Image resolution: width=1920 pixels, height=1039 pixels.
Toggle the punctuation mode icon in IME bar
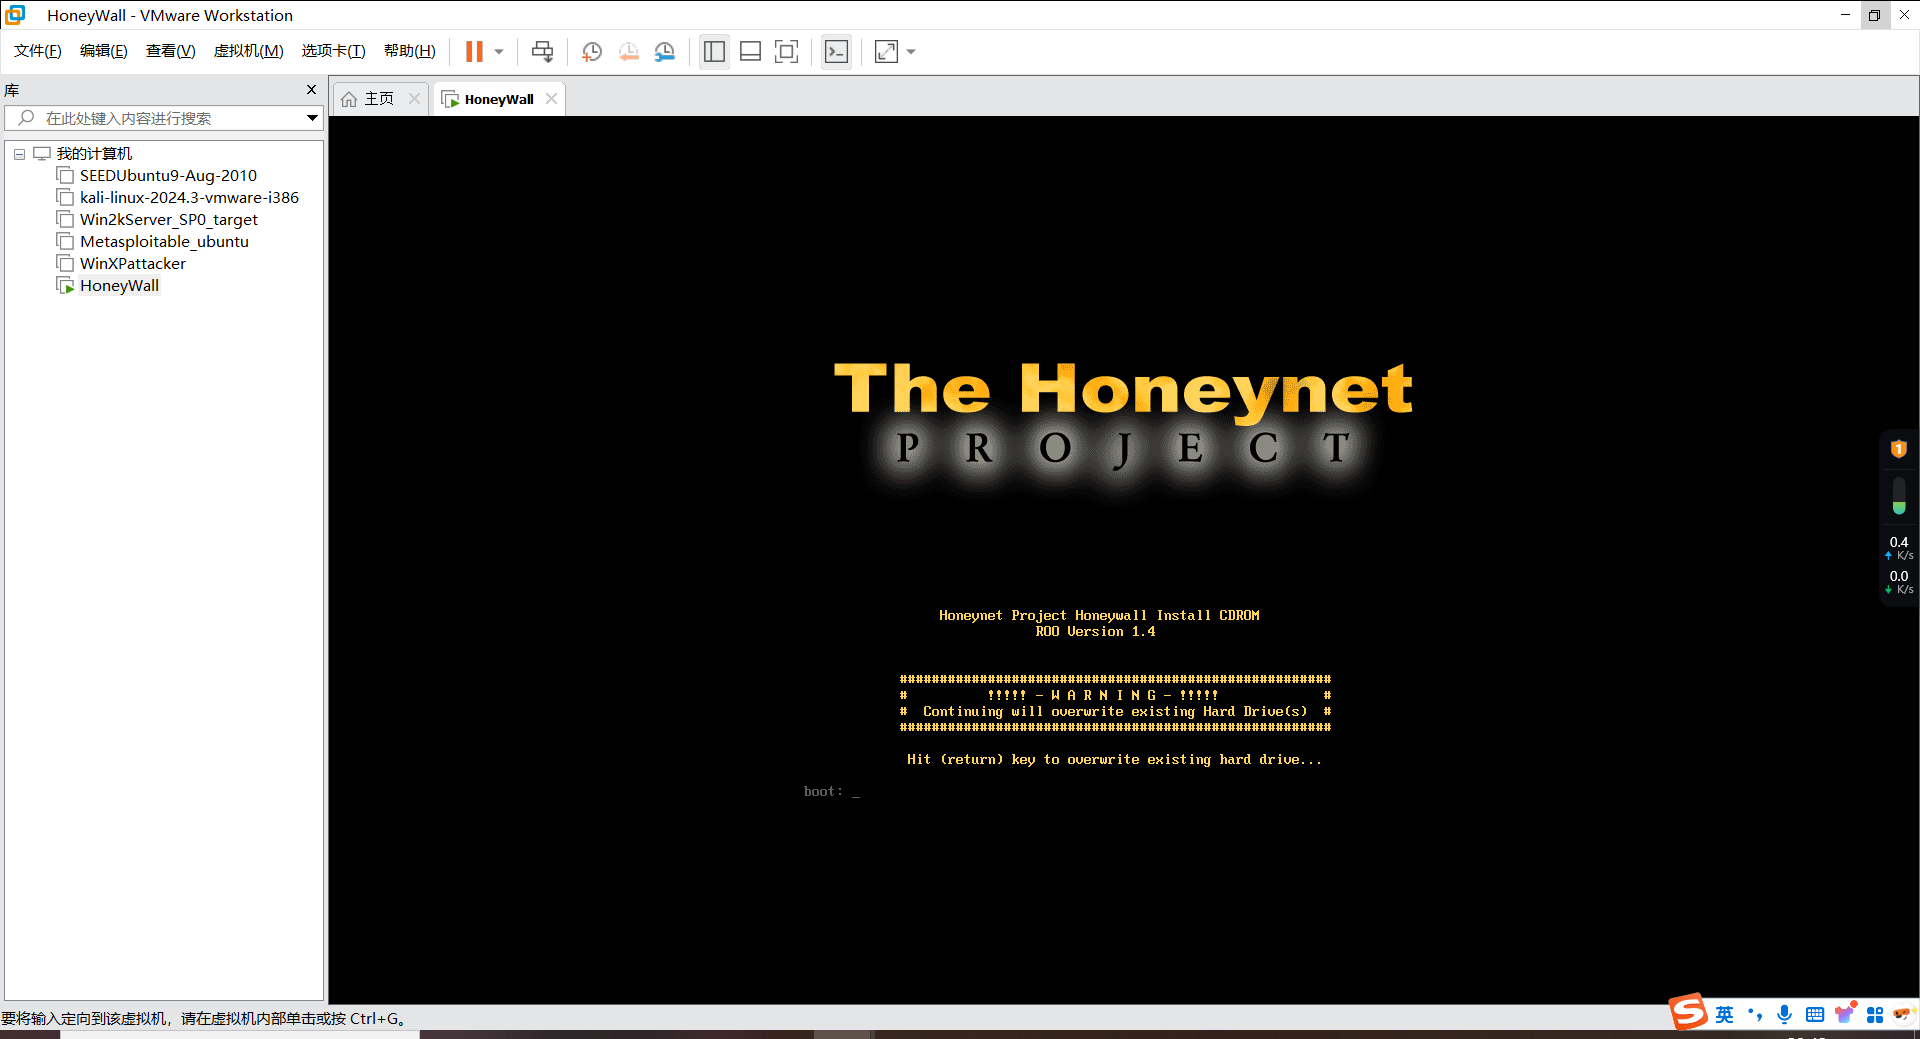1755,1015
